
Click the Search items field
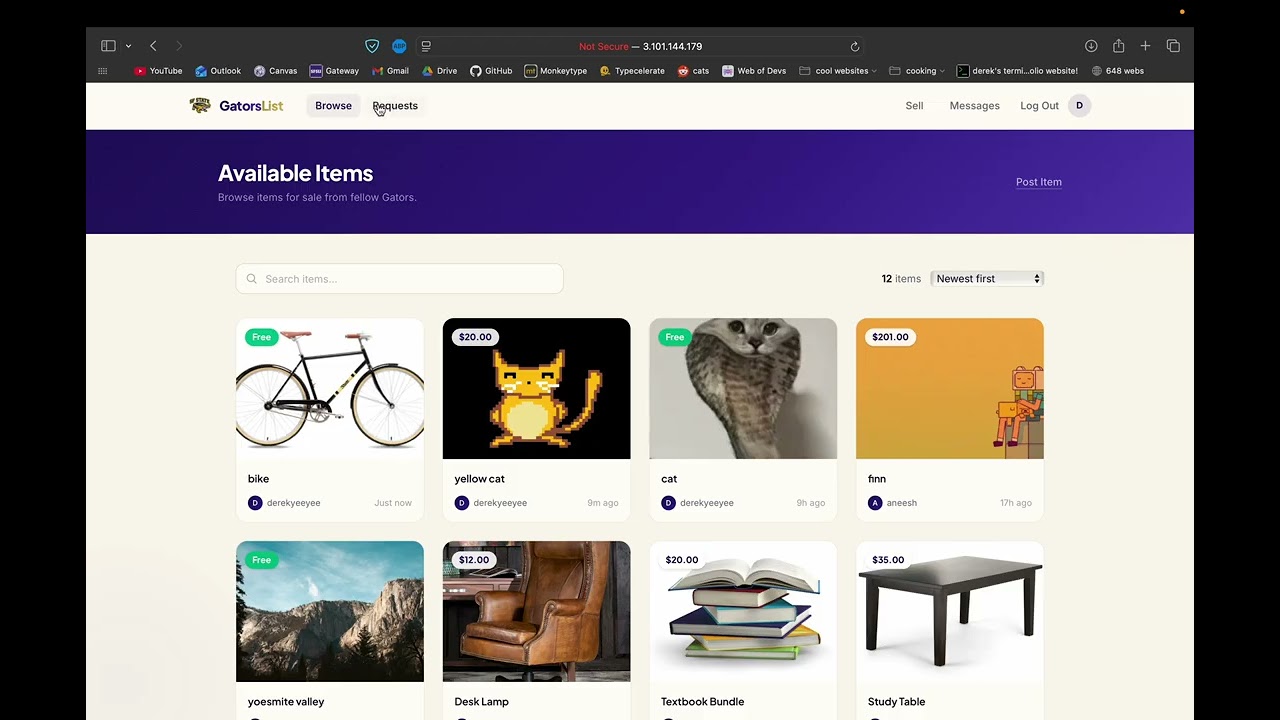pyautogui.click(x=400, y=279)
